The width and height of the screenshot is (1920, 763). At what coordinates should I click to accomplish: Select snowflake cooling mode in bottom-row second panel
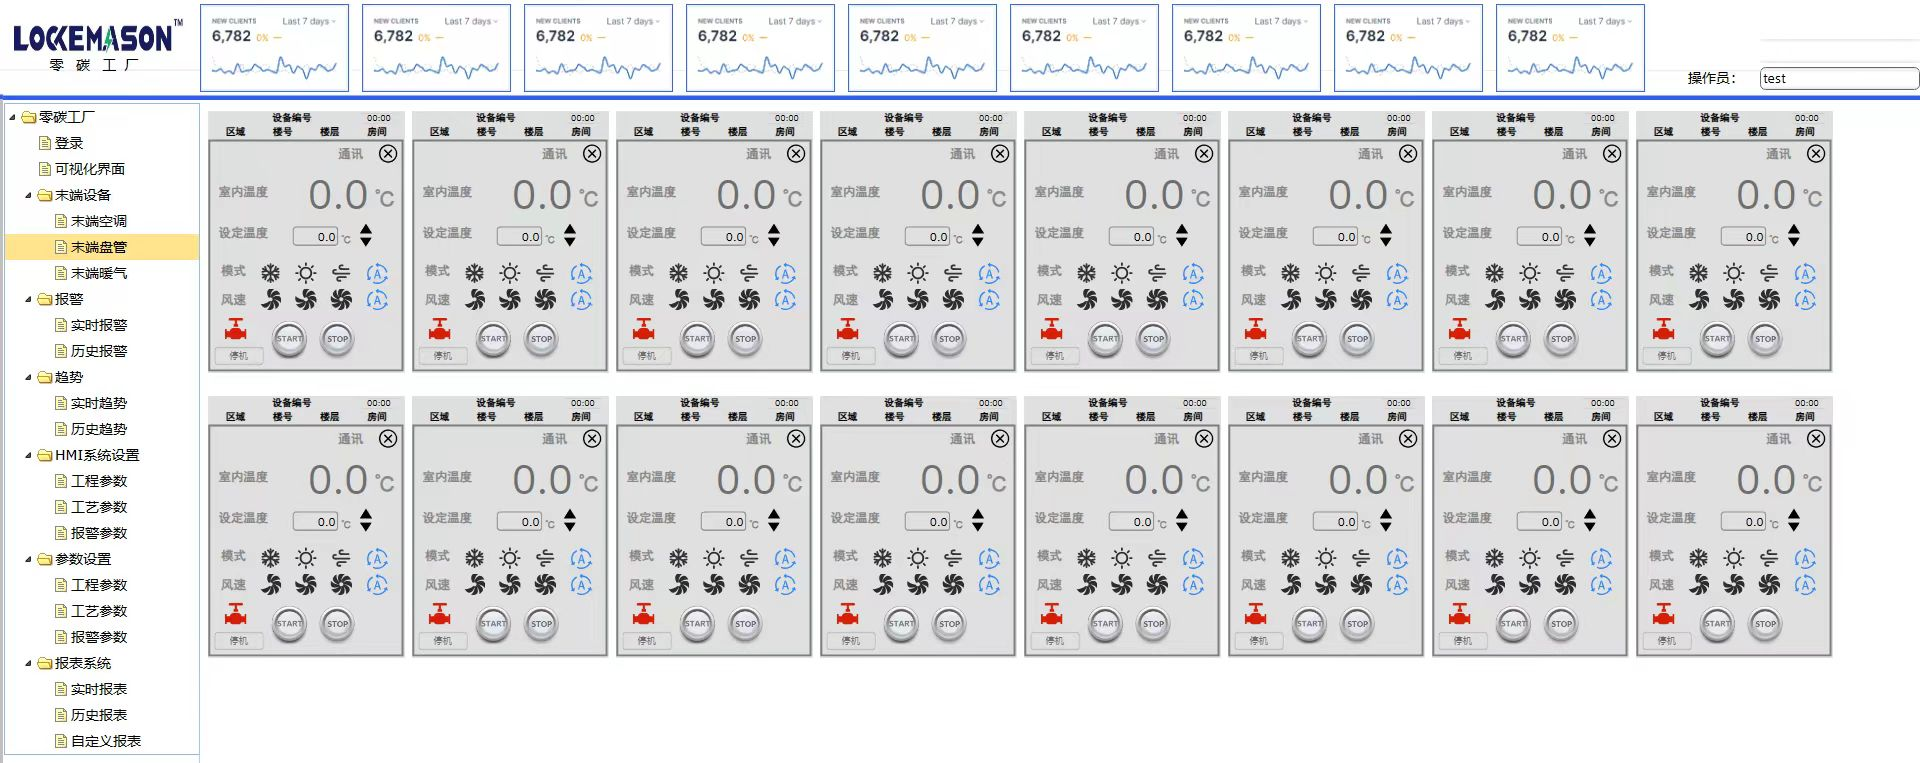(x=474, y=558)
